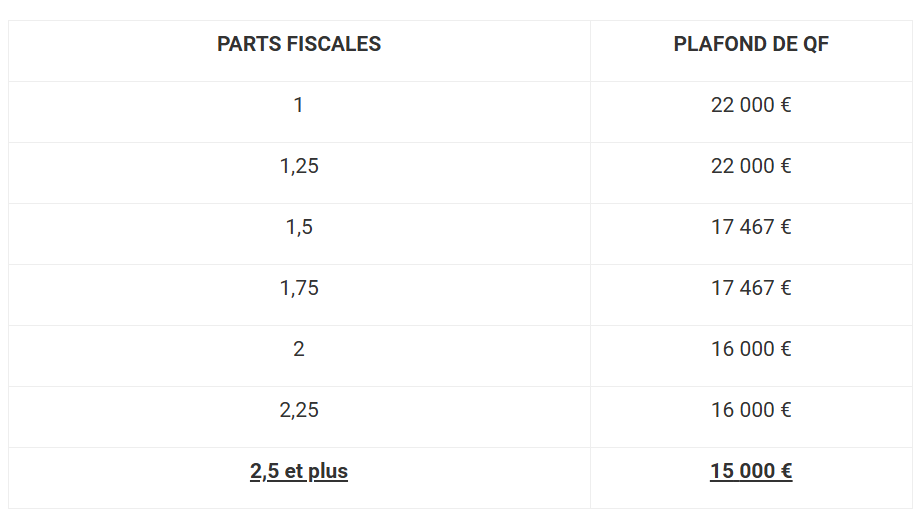Screen dimensions: 921x521
Task: Click the 22 000 € value for 1 part
Action: click(751, 105)
